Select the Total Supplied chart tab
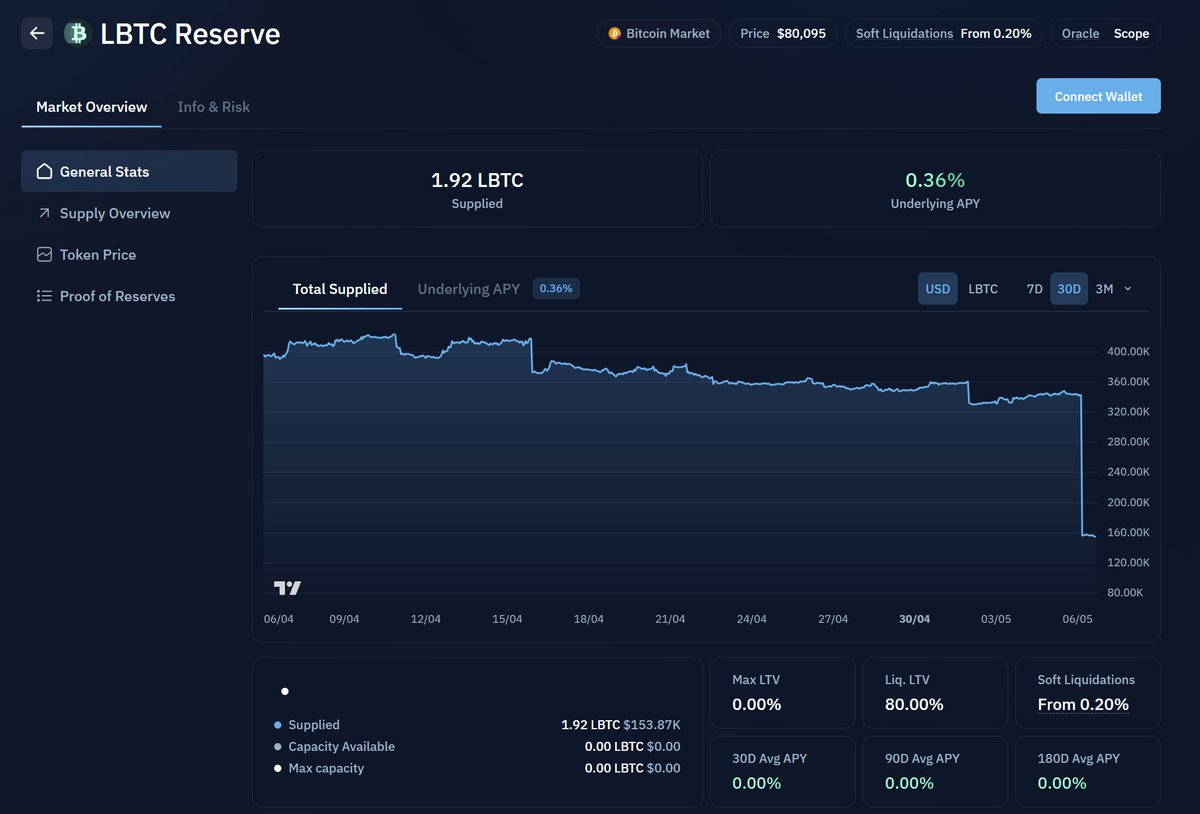Image resolution: width=1200 pixels, height=814 pixels. coord(340,289)
